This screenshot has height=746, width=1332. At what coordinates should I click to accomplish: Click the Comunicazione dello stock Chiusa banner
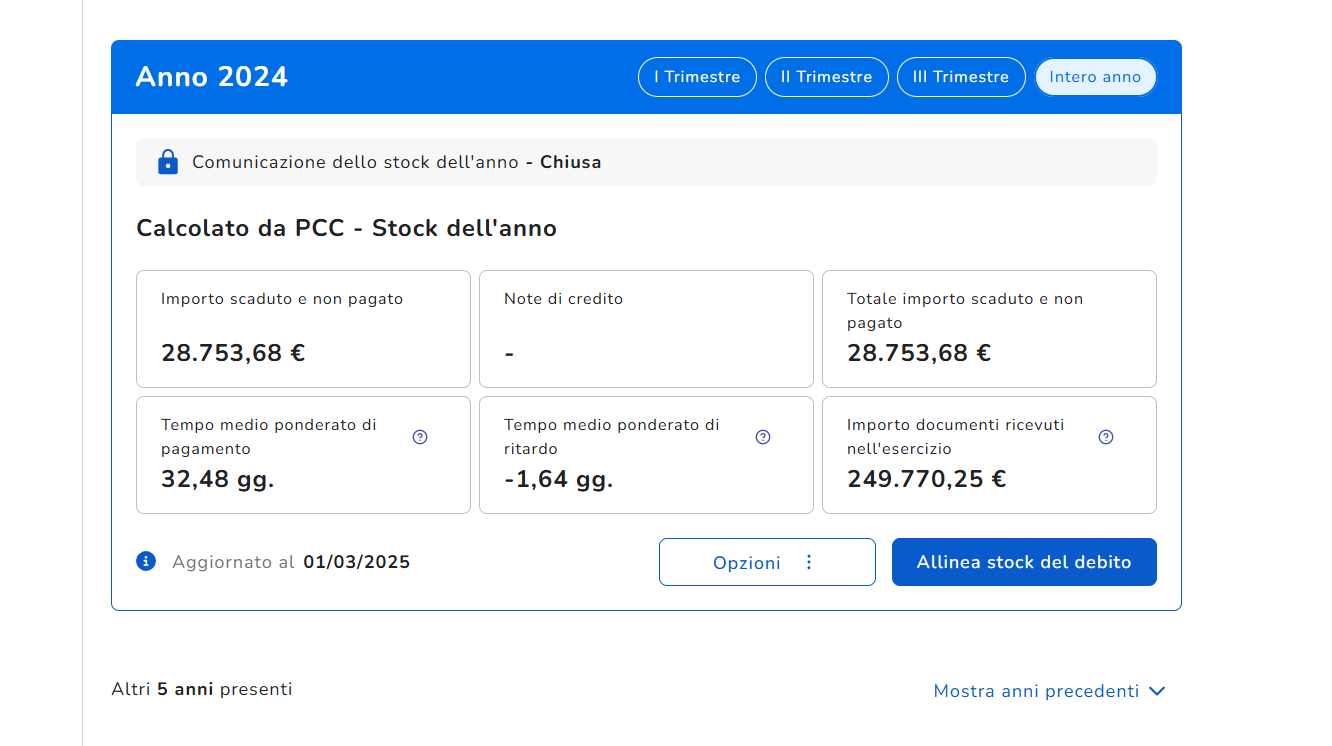(x=646, y=162)
